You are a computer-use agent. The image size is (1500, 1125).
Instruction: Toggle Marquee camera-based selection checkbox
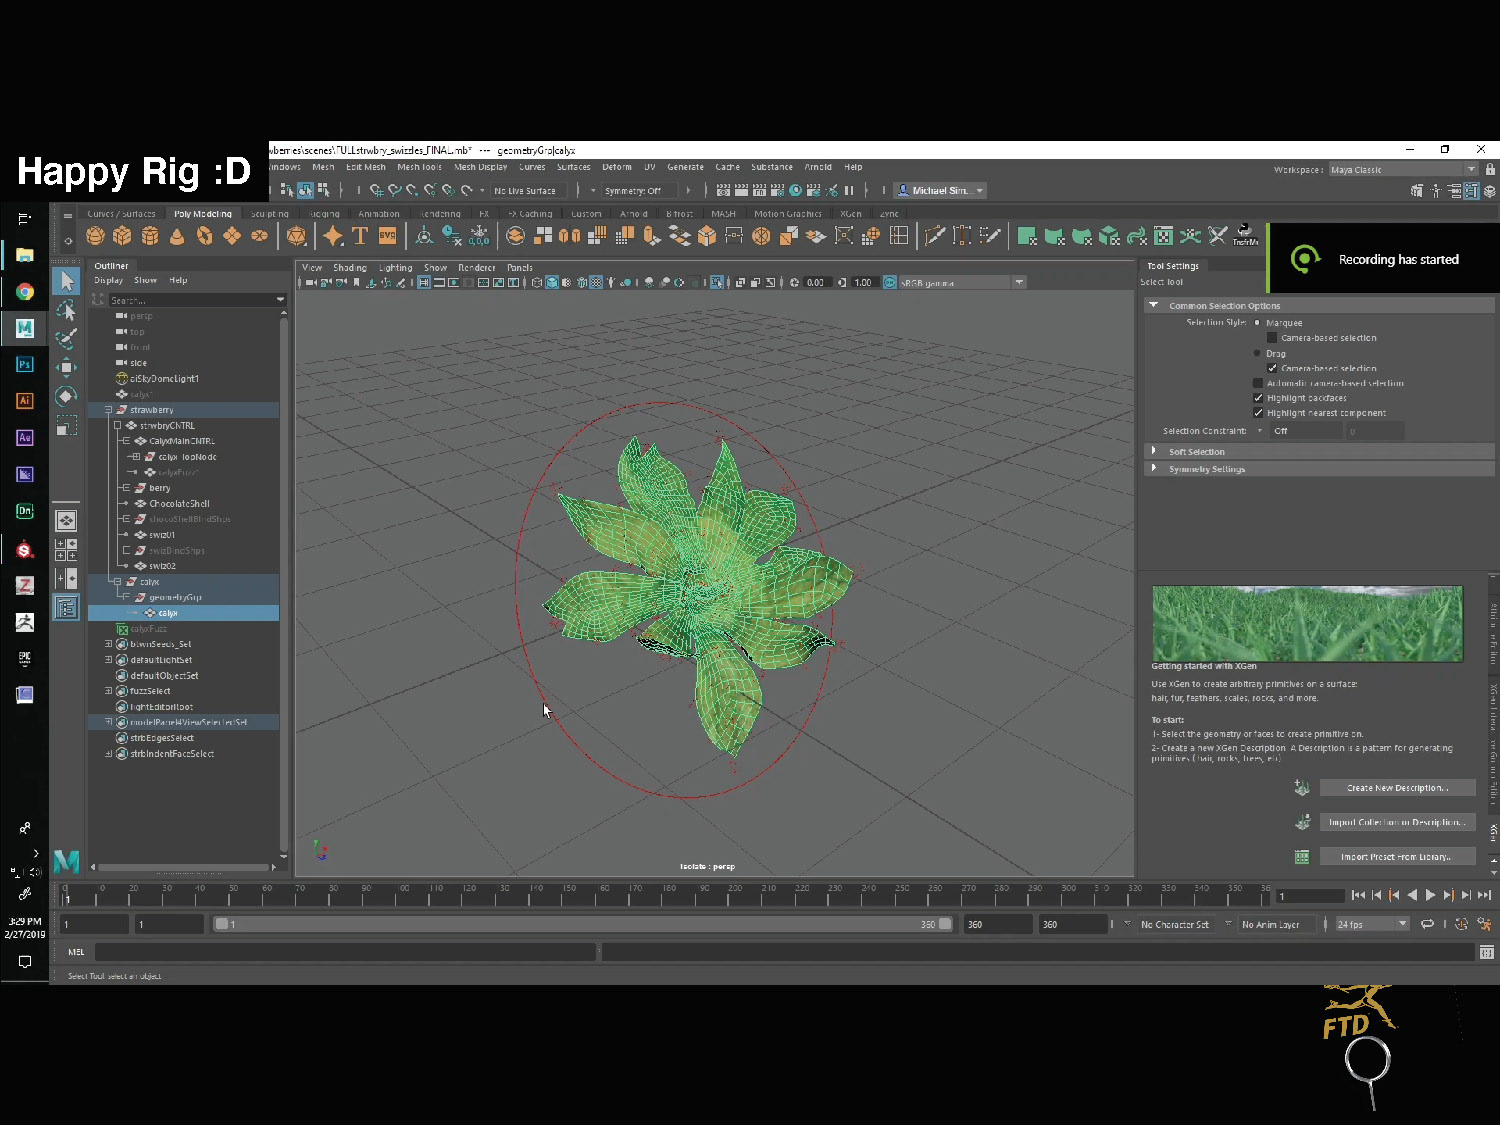pos(1272,338)
